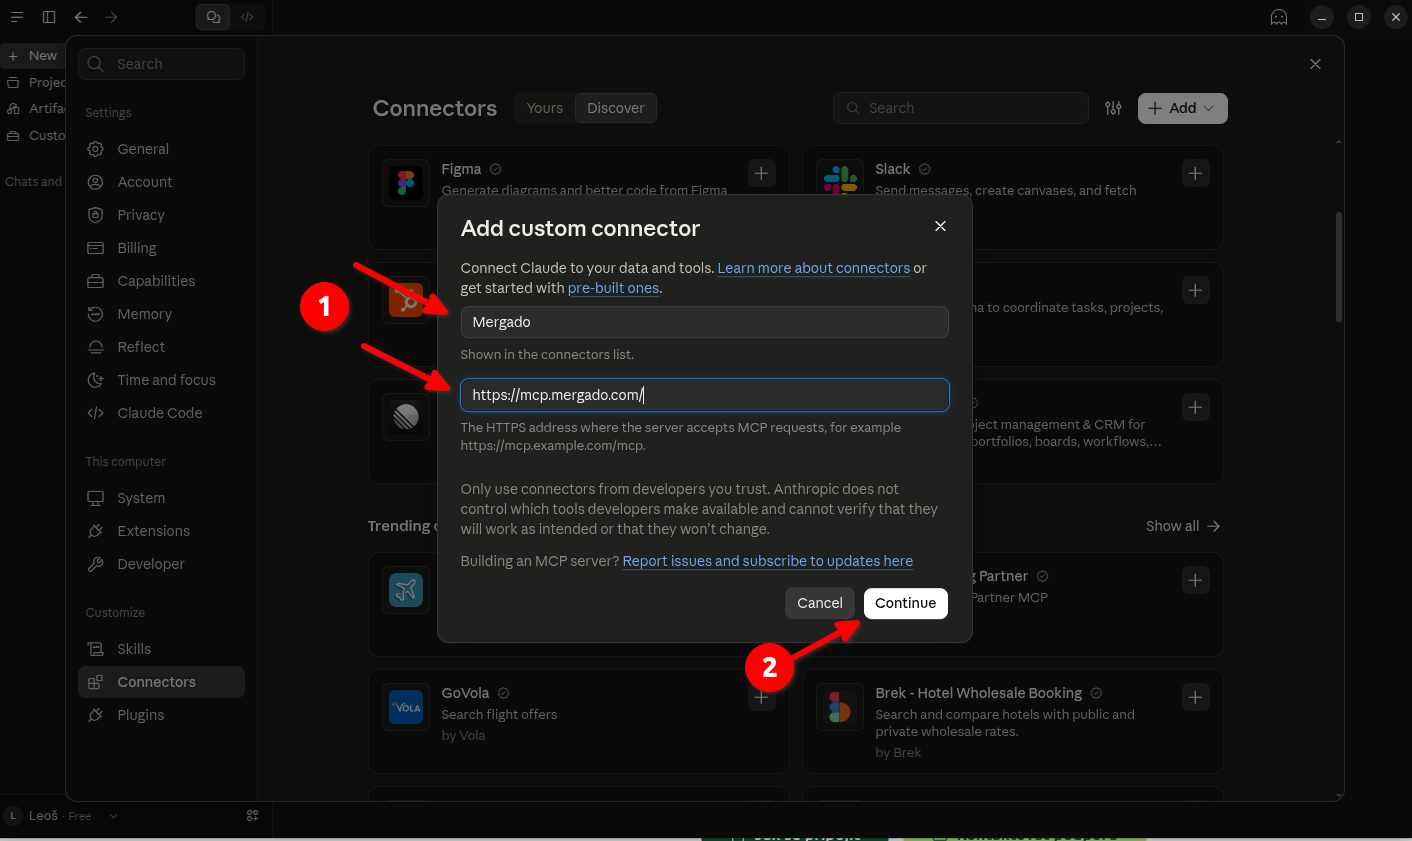The height and width of the screenshot is (841, 1412).
Task: Show all trending connectors
Action: (1183, 526)
